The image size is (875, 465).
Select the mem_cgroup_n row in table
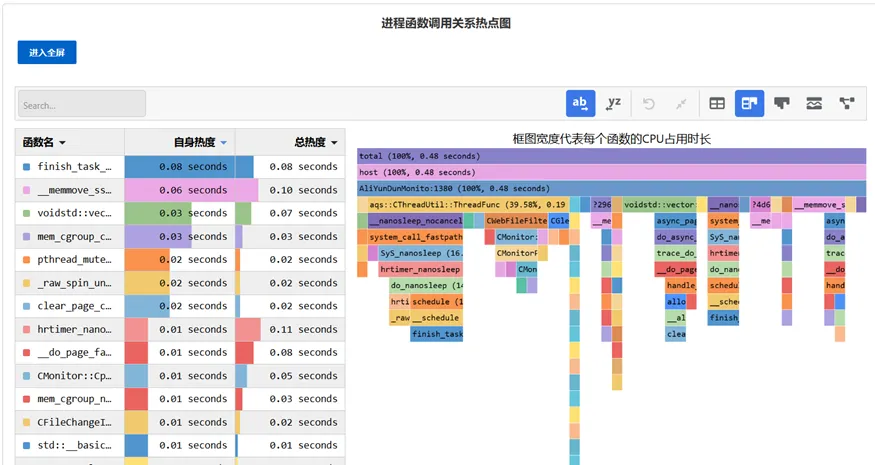(x=180, y=399)
